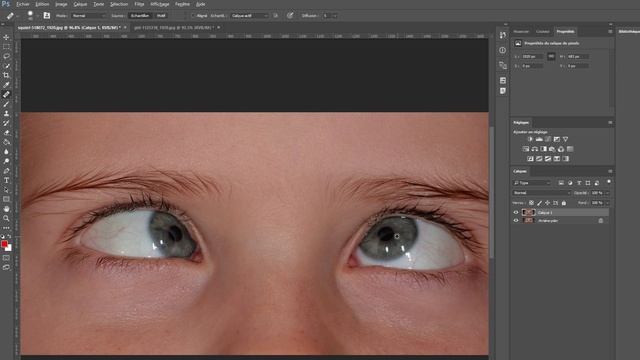640x360 pixels.
Task: Toggle link between width and height
Action: point(551,56)
